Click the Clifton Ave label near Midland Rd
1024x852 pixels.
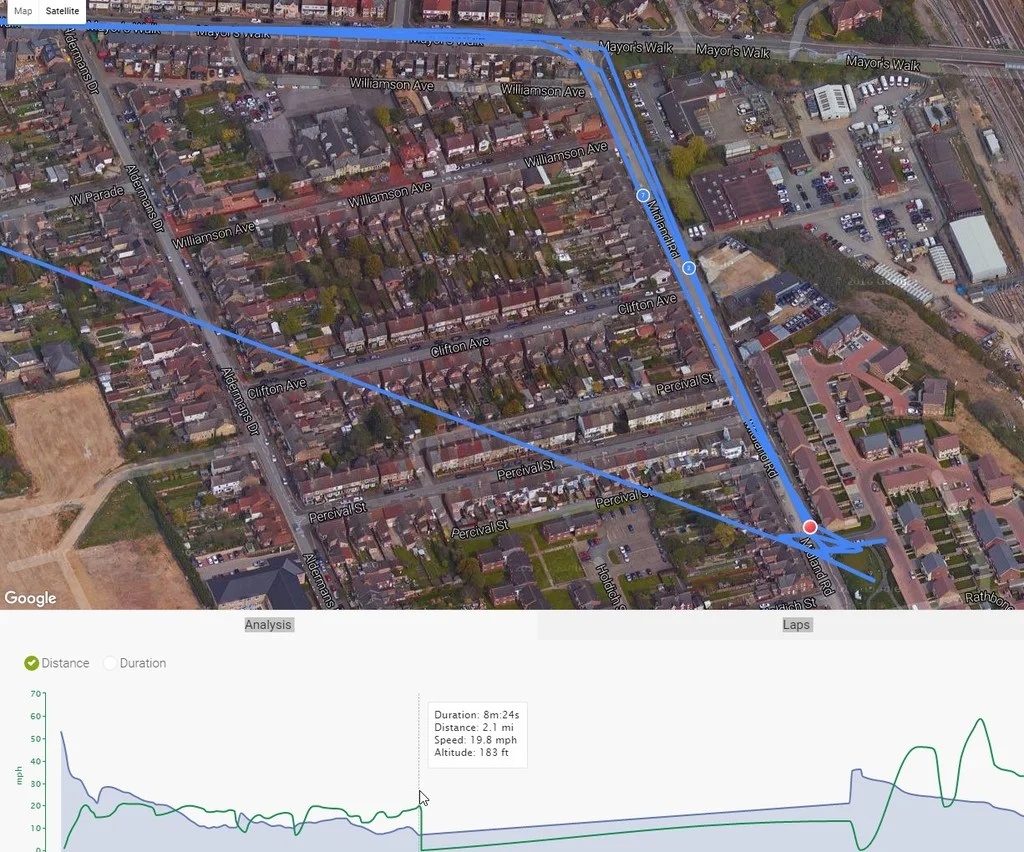[x=647, y=304]
